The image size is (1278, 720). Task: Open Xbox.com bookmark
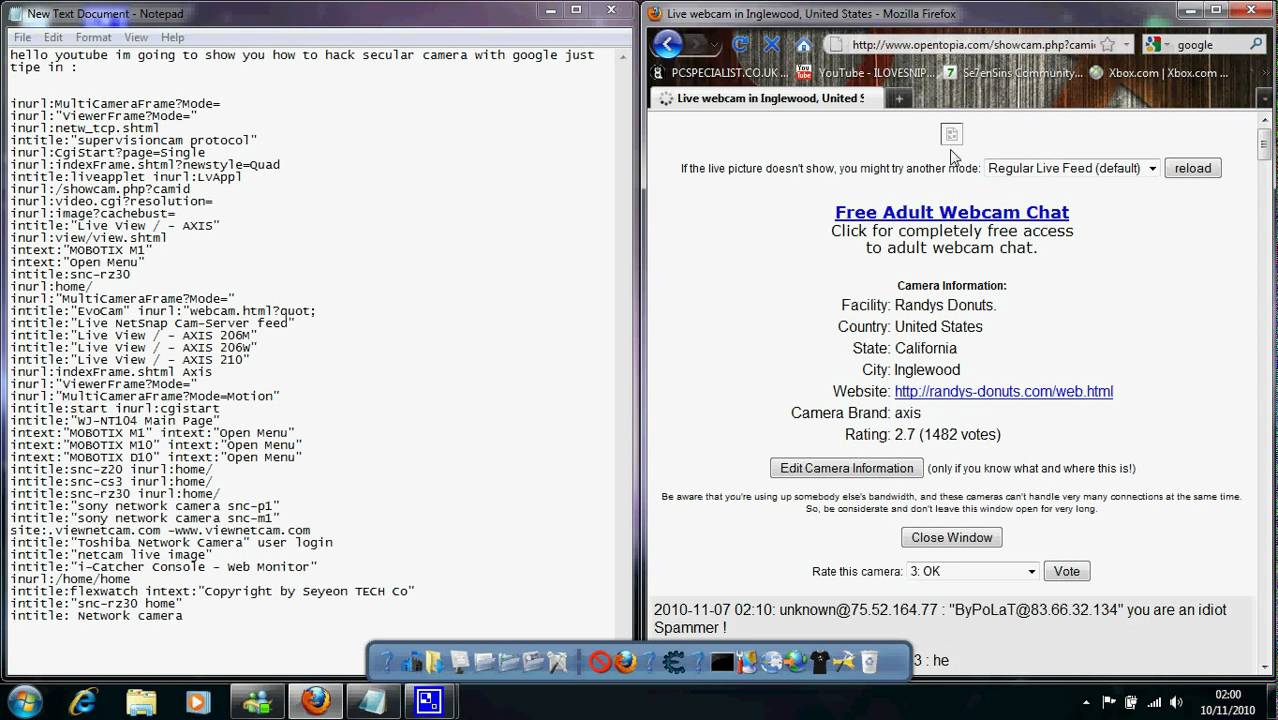[x=1159, y=73]
